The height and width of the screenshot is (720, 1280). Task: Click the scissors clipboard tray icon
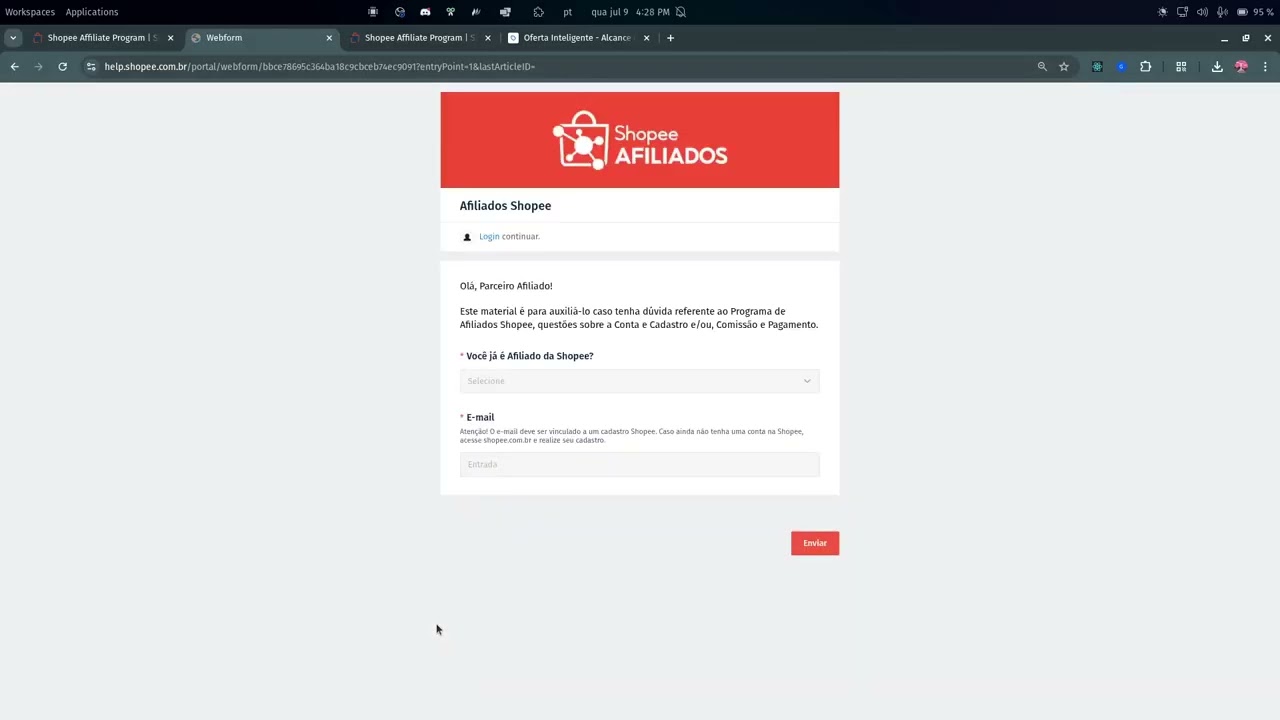coord(451,12)
